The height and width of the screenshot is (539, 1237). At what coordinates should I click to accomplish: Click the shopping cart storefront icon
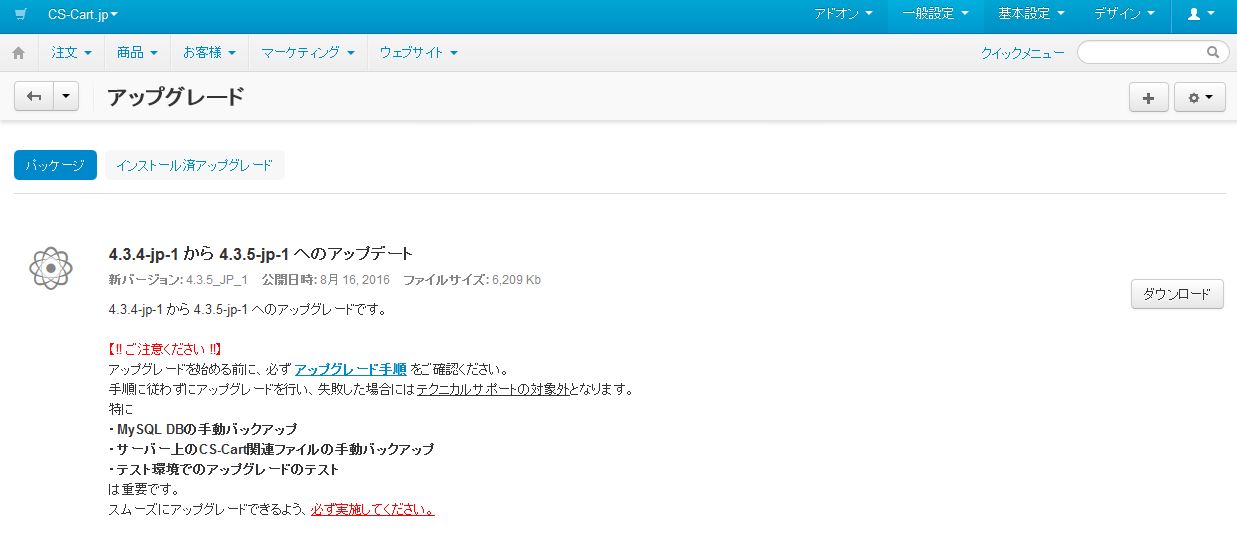pyautogui.click(x=20, y=14)
